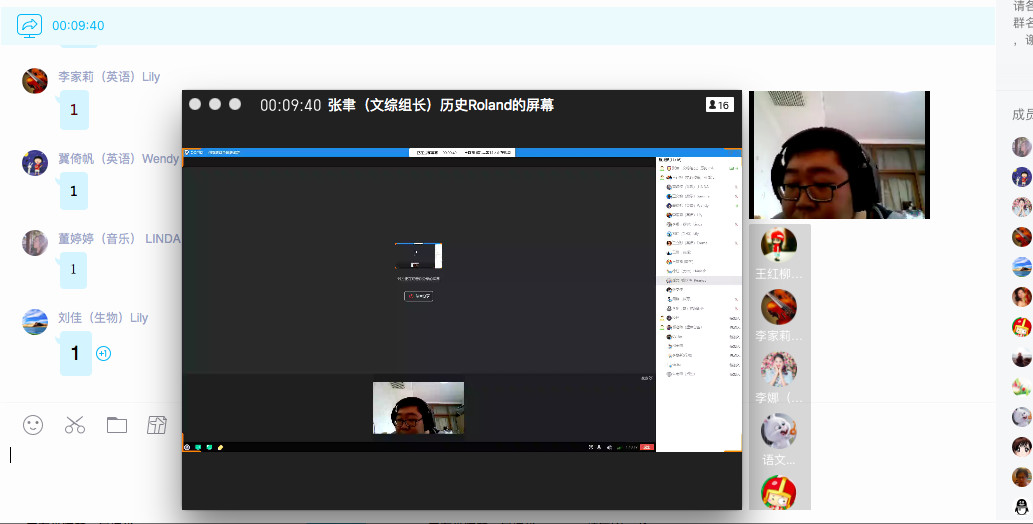Click the presenter's large webcam video
This screenshot has height=524, width=1033.
click(x=838, y=155)
